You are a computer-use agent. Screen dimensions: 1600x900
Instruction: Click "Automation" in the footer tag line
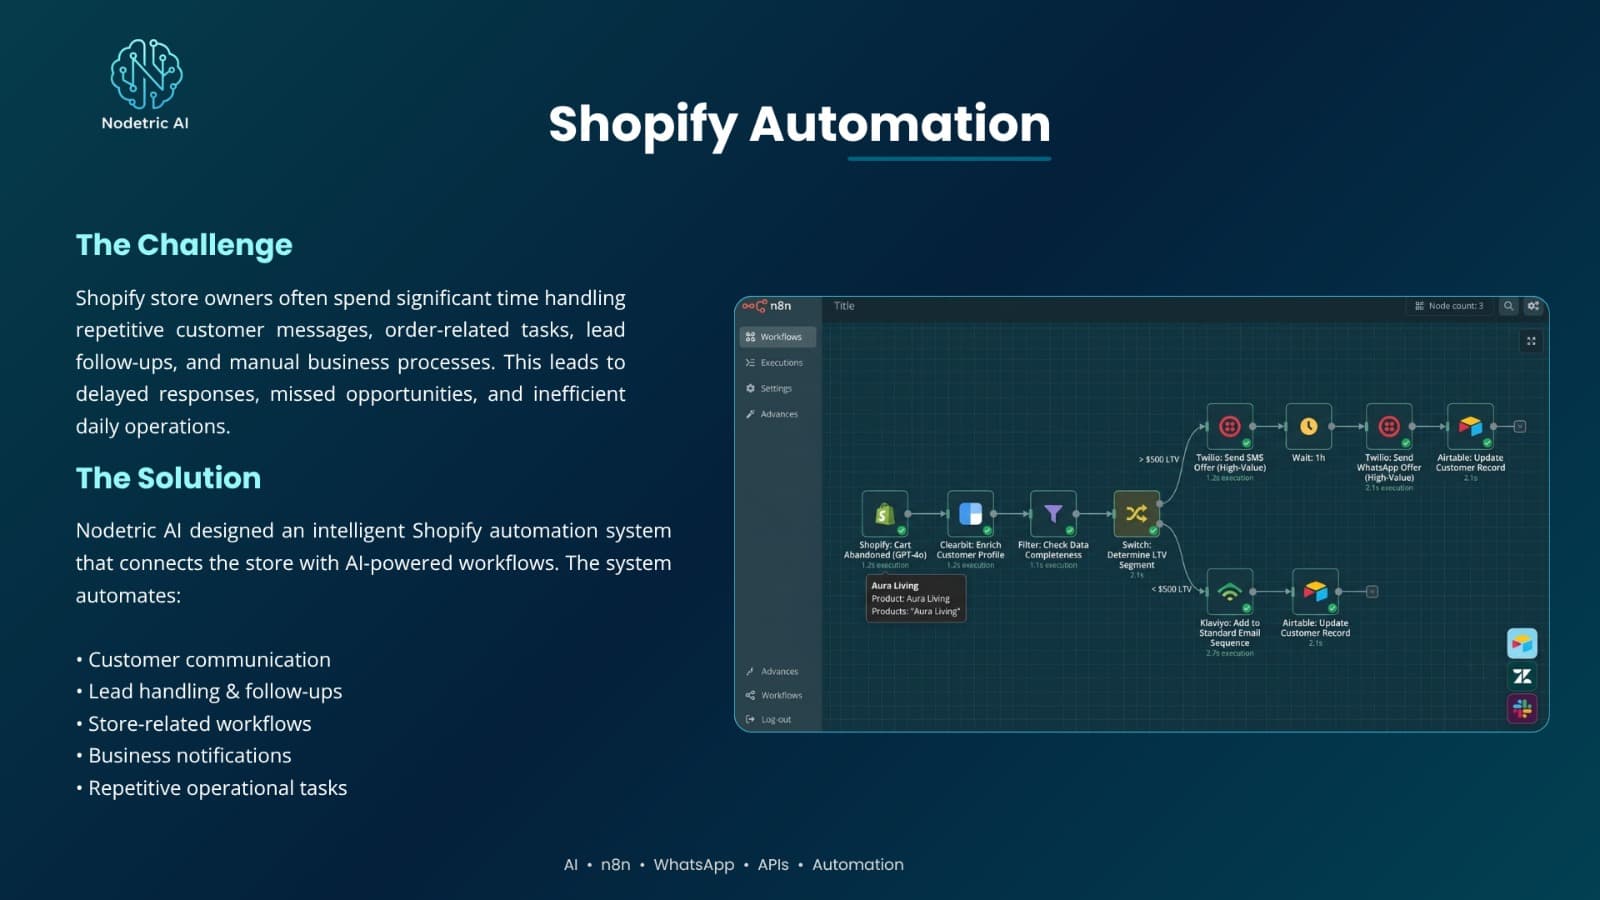point(858,865)
